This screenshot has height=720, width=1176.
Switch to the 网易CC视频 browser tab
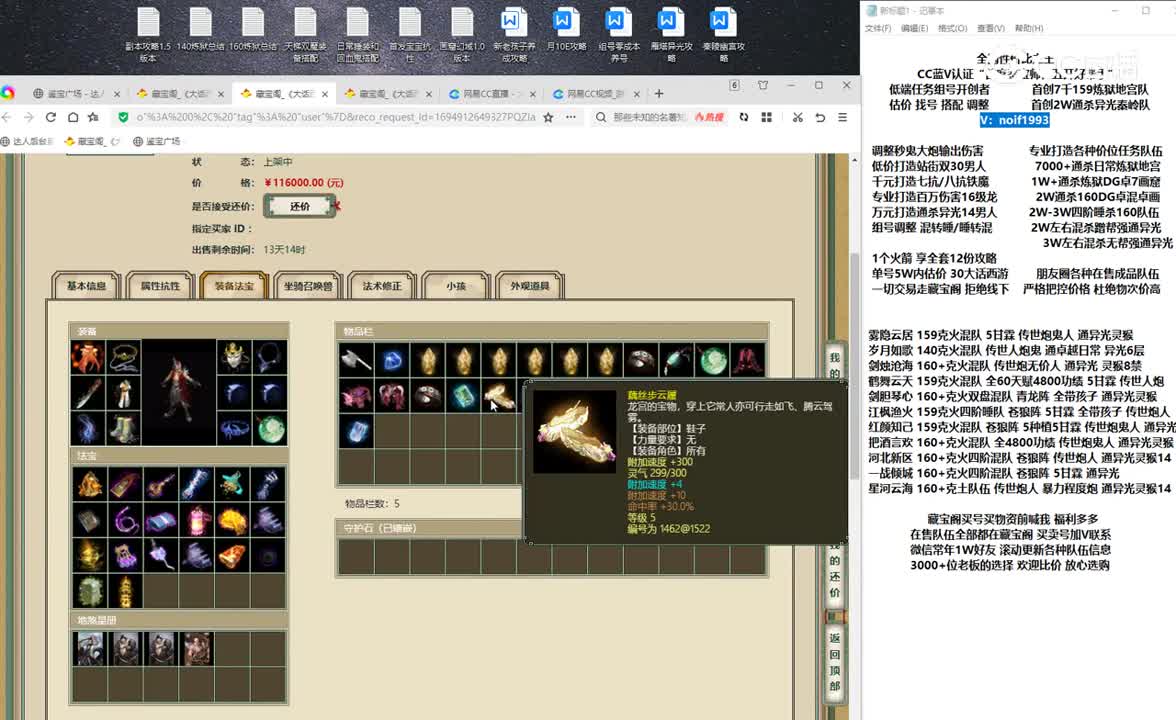click(596, 94)
